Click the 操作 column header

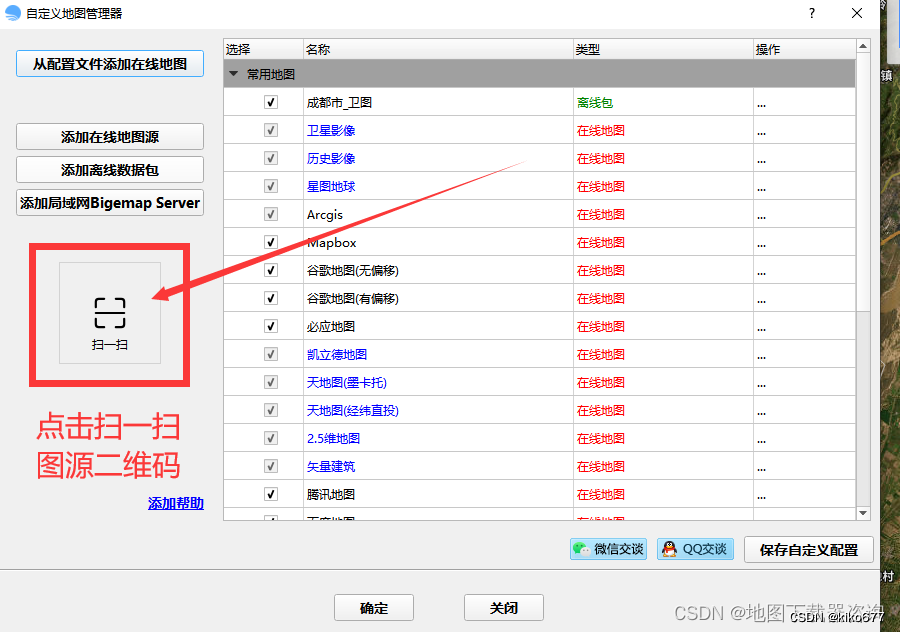click(x=804, y=49)
